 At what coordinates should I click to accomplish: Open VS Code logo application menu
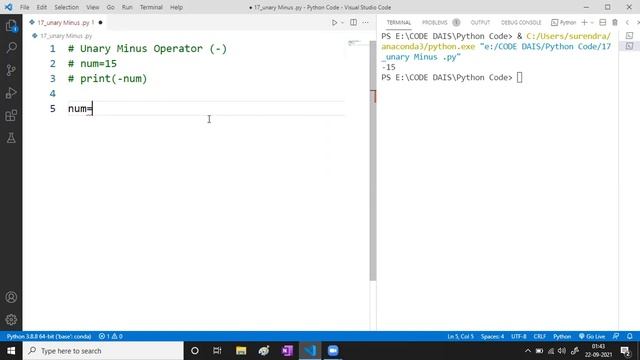tap(8, 7)
